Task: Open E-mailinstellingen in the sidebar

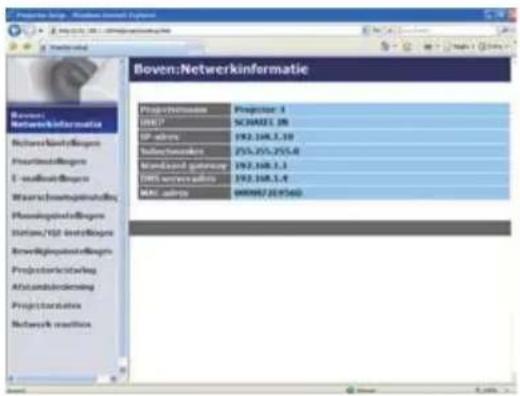Action: click(51, 179)
